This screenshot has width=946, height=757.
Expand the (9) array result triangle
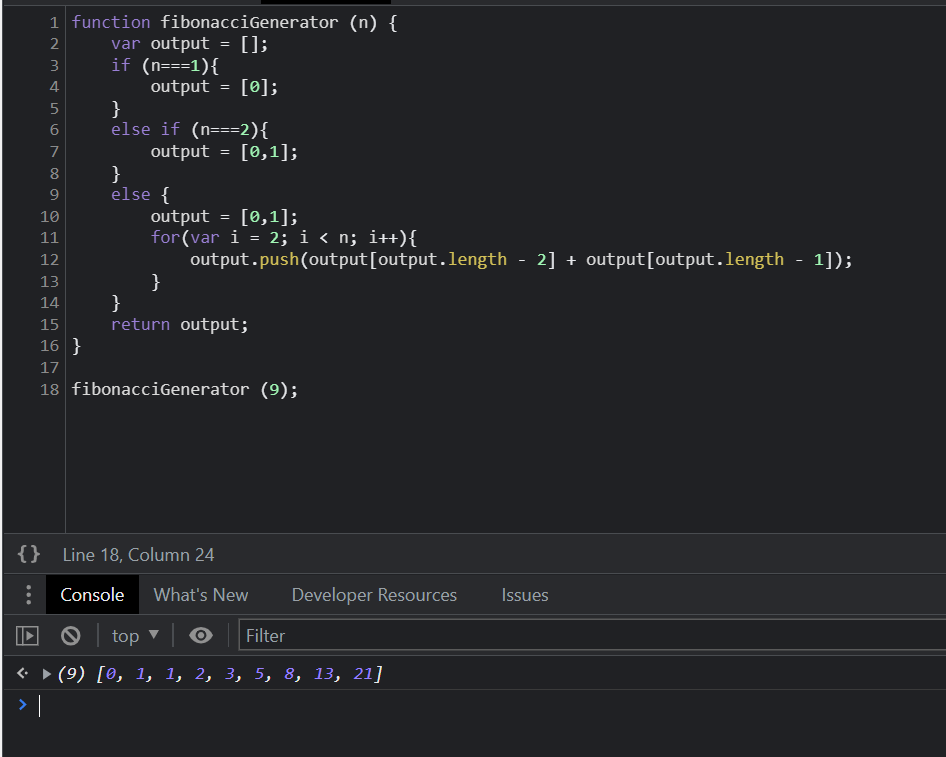[x=46, y=674]
